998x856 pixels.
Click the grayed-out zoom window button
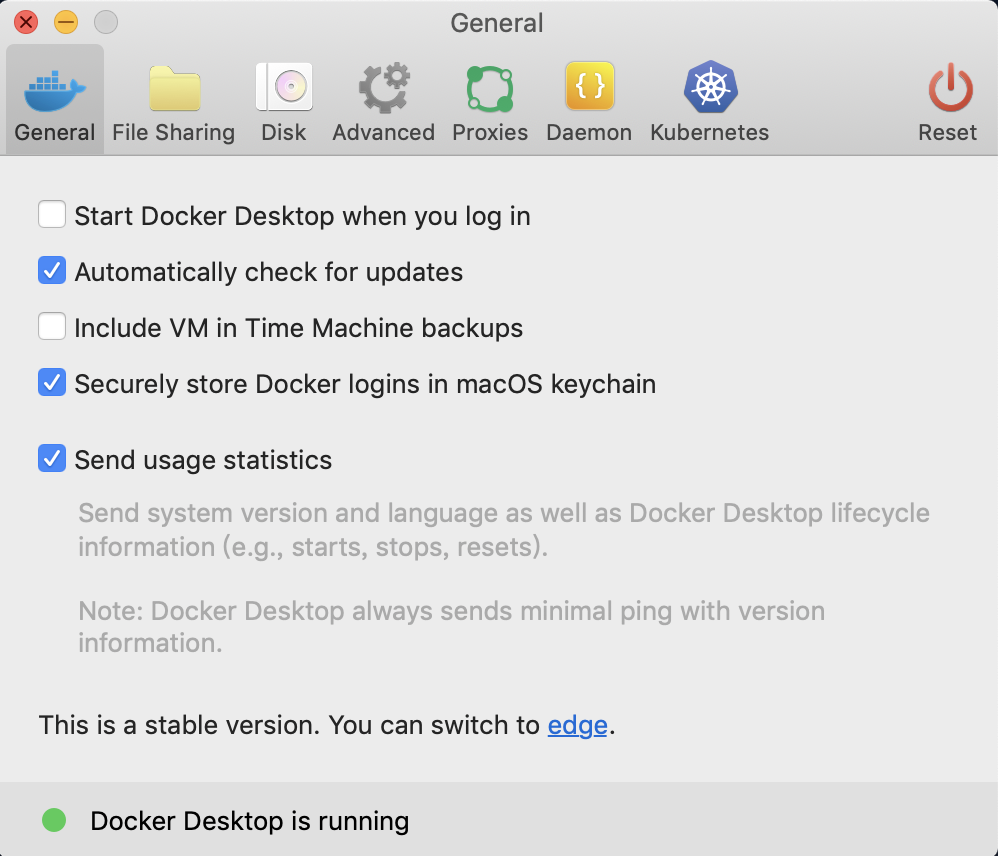(105, 22)
